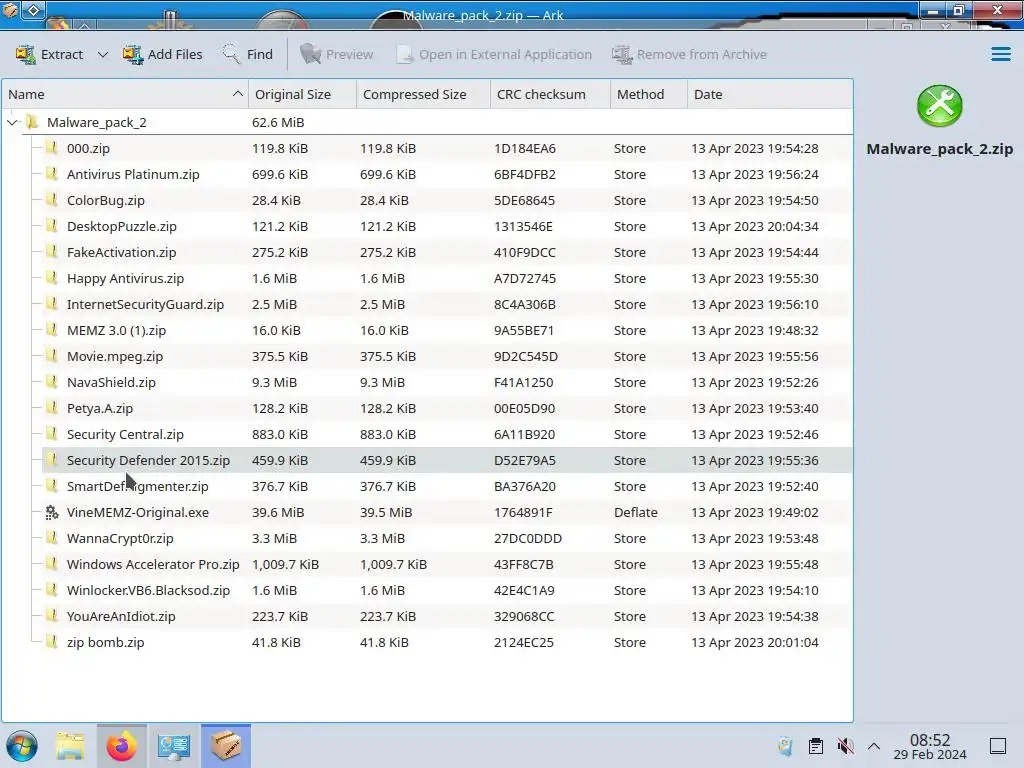Click the 000.zip archive icon
The image size is (1024, 768).
tap(52, 148)
